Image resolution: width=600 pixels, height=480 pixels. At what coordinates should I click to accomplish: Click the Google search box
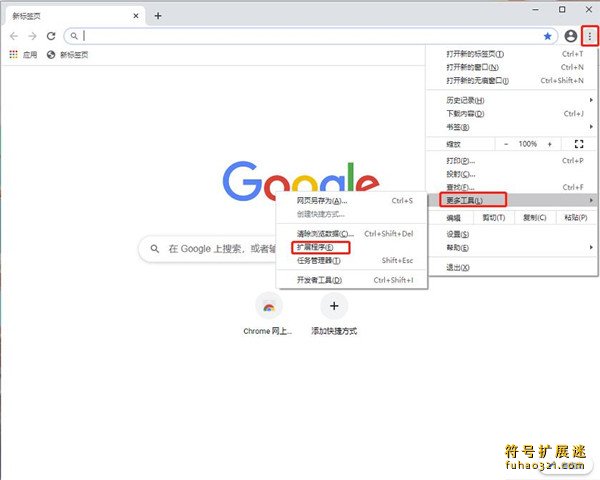207,249
